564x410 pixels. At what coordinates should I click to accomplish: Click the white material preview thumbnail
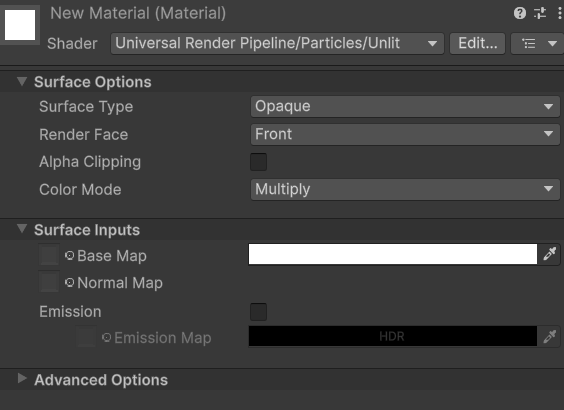(x=20, y=25)
